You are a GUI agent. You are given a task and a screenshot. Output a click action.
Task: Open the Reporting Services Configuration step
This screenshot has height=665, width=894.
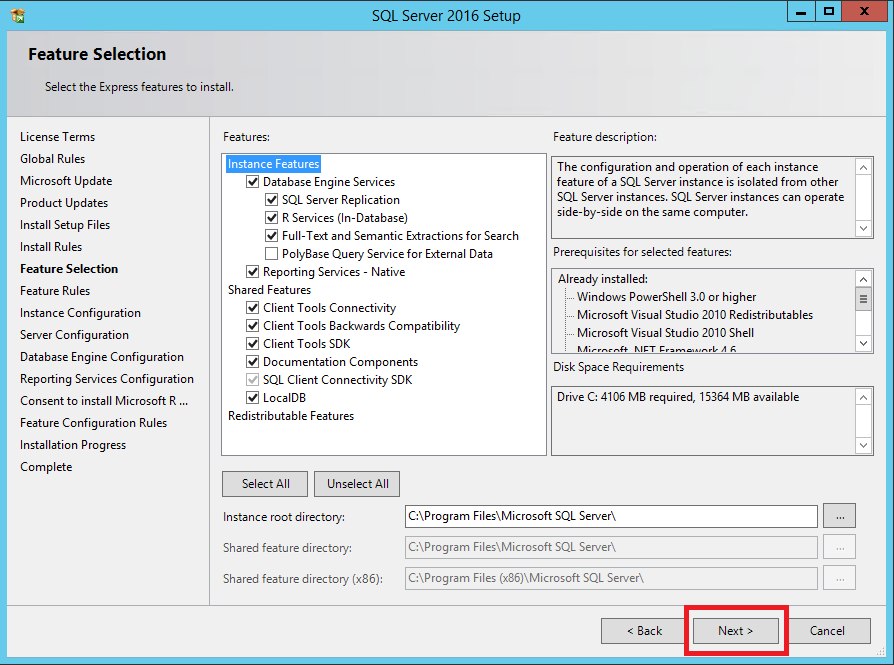pyautogui.click(x=107, y=379)
